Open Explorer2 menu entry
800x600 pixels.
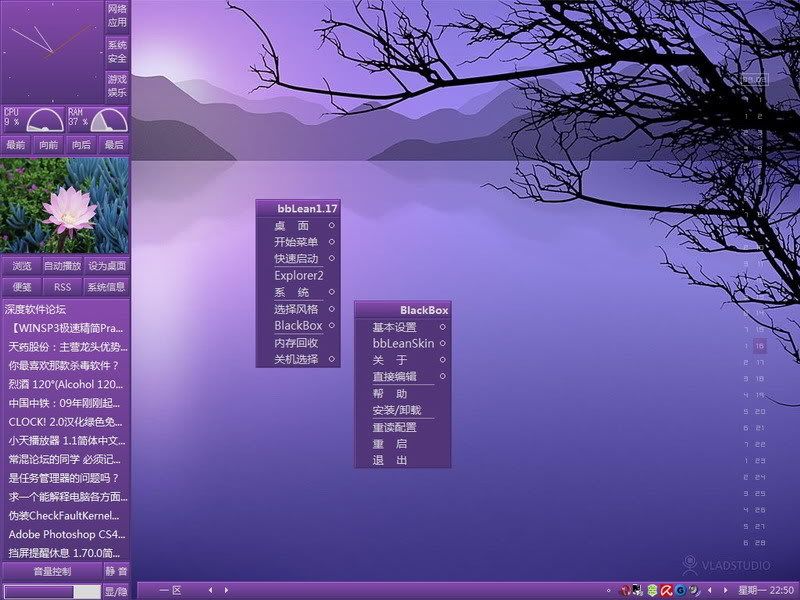[298, 276]
